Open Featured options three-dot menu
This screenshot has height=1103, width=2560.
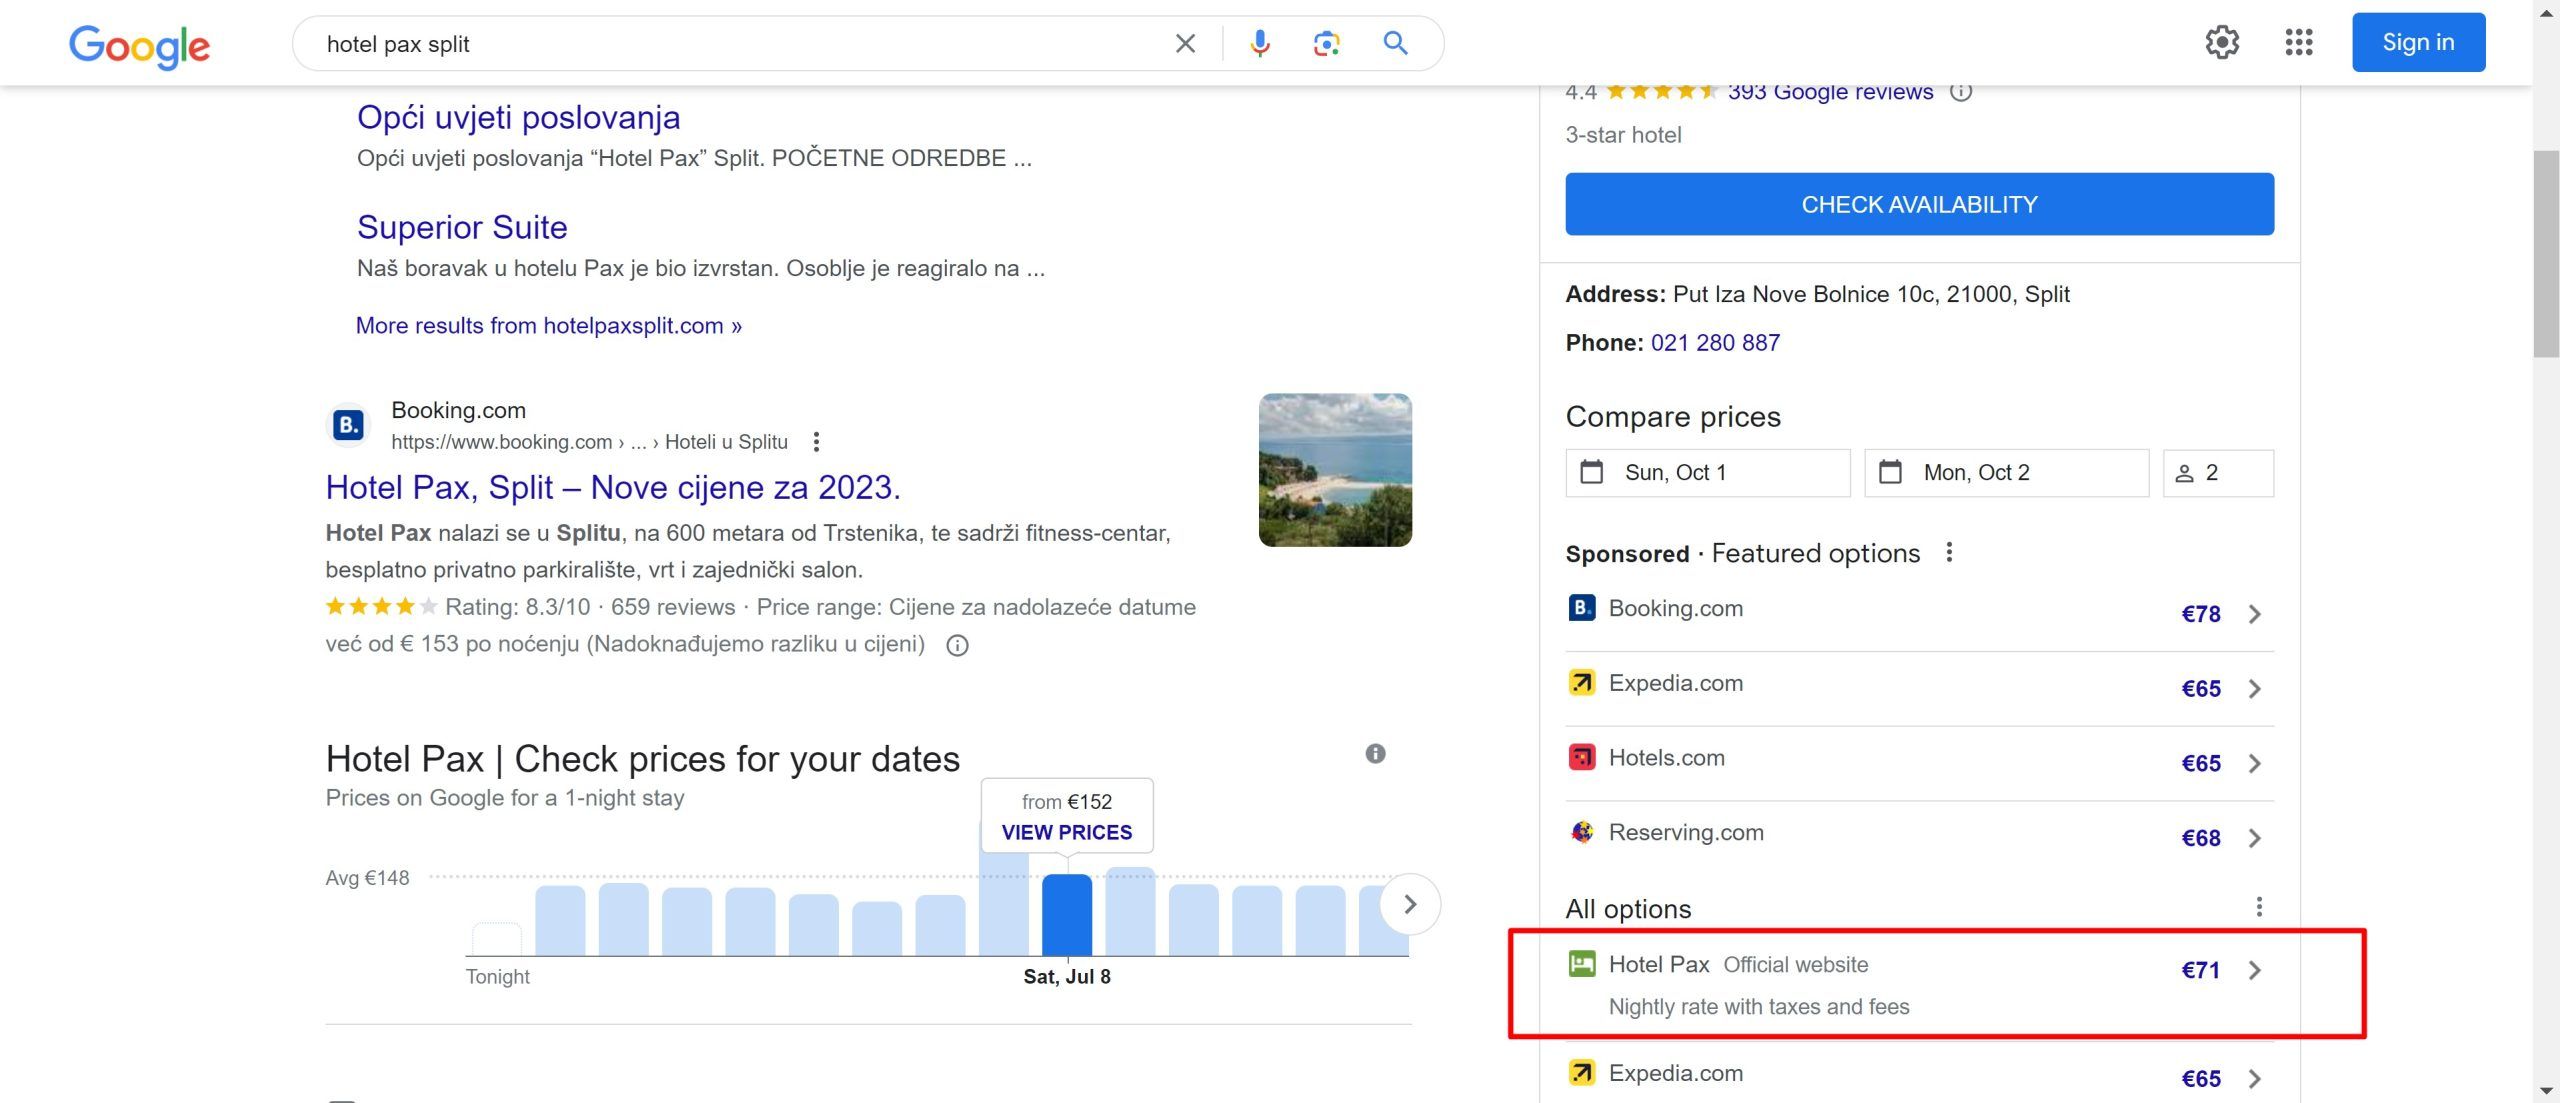pos(1949,553)
